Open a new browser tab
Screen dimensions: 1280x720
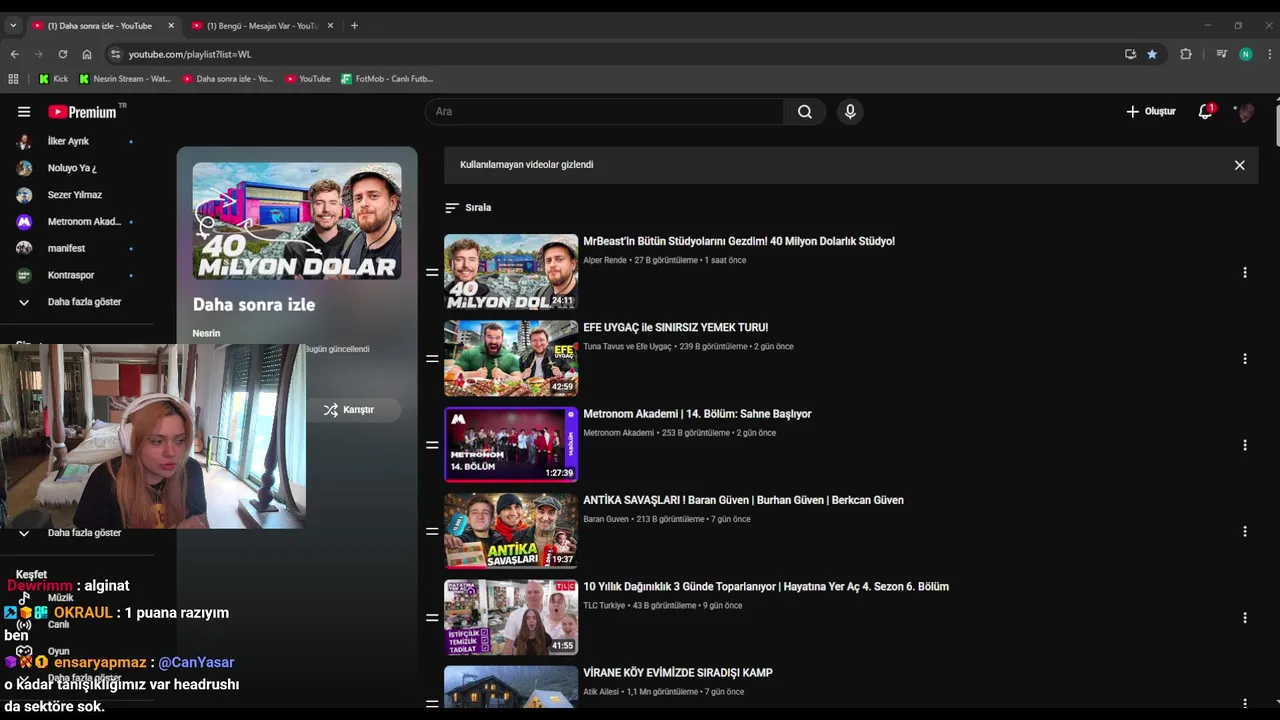(354, 26)
